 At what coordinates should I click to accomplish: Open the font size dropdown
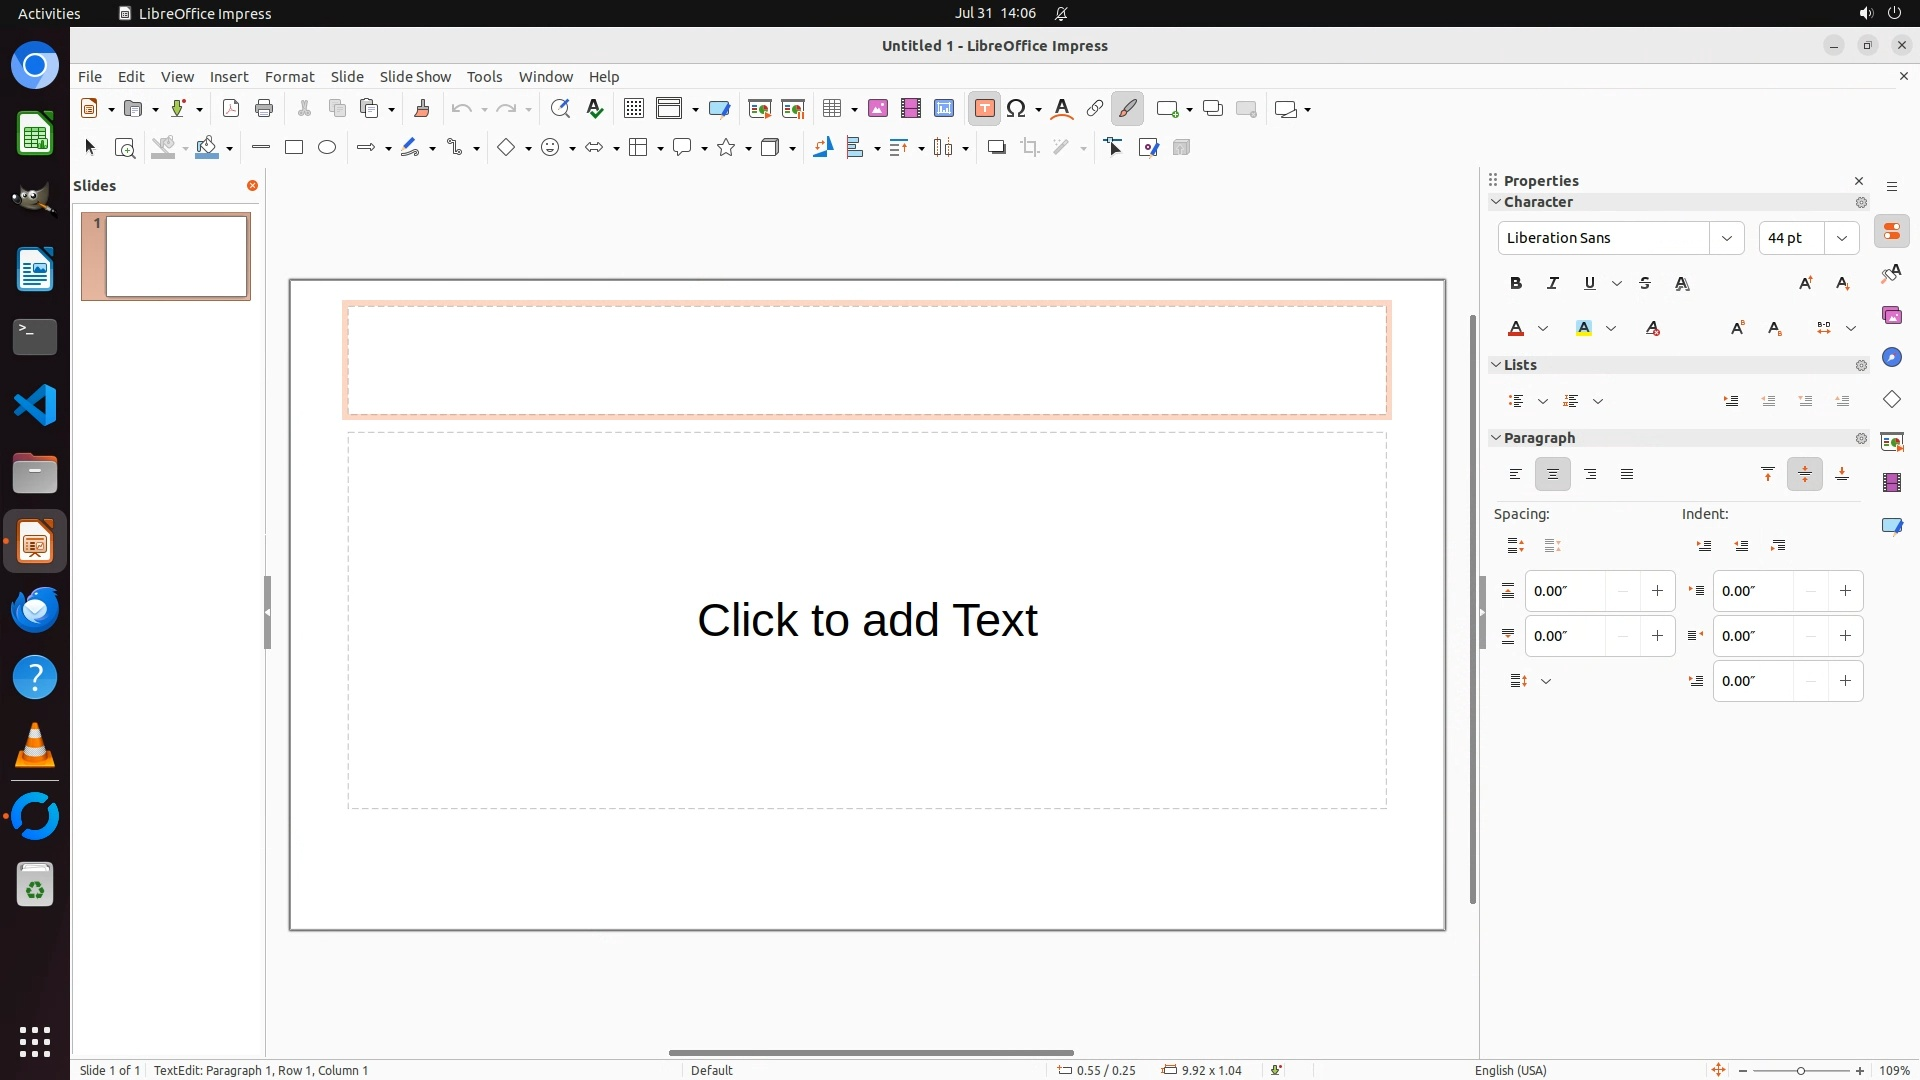click(1841, 238)
